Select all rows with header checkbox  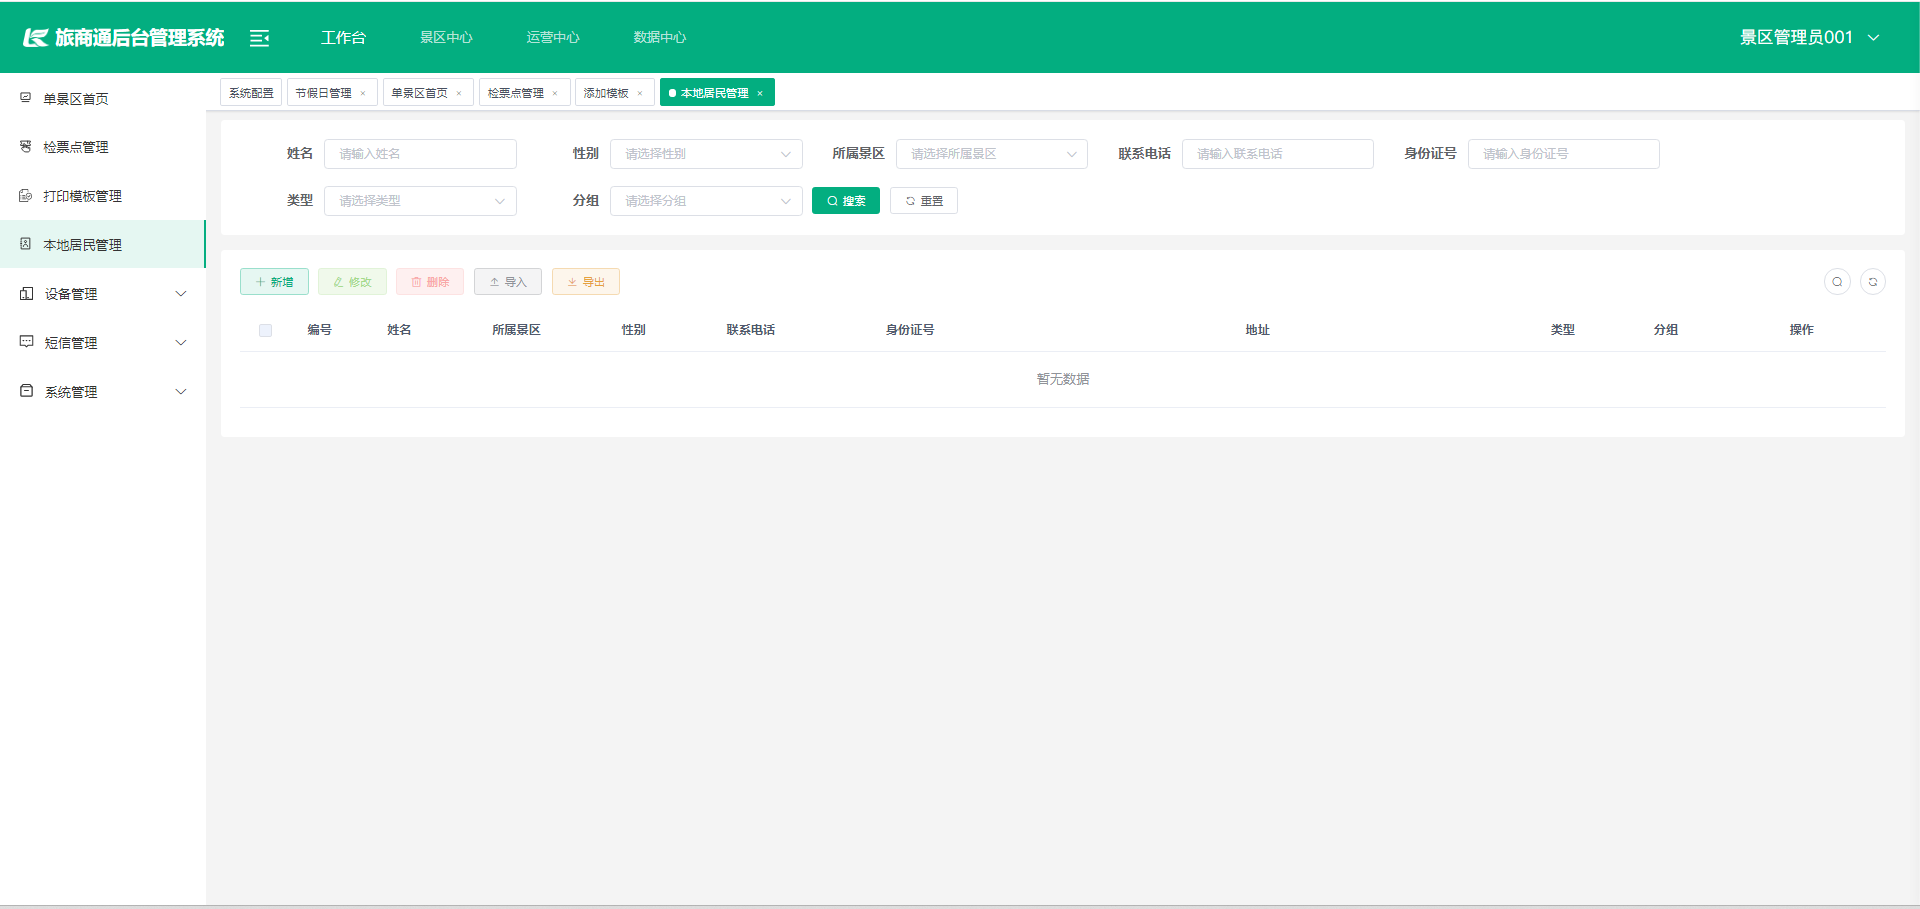(x=265, y=330)
